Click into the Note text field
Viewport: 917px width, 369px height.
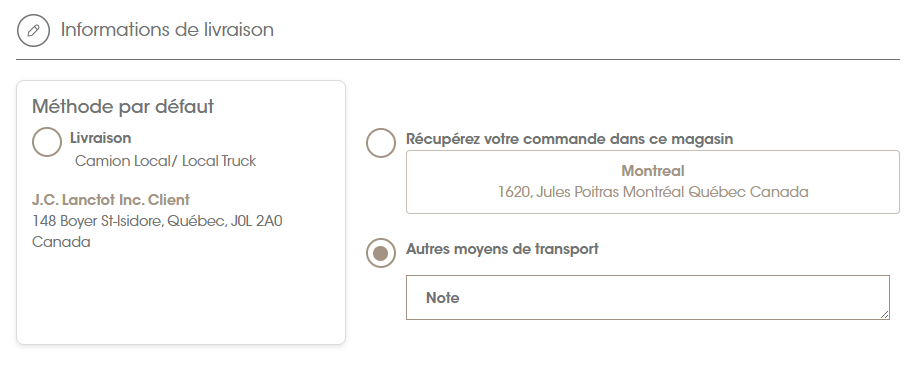pyautogui.click(x=648, y=298)
